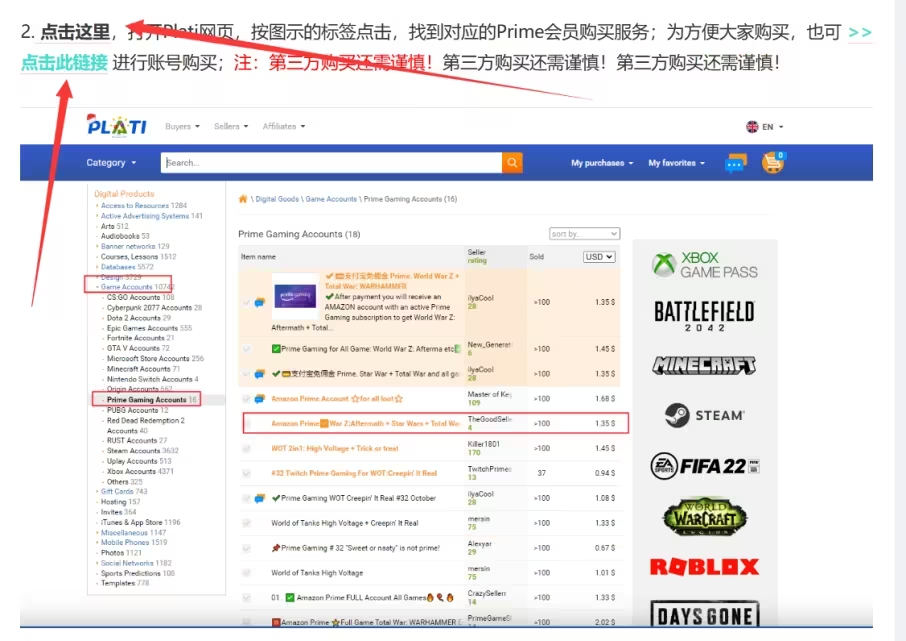The height and width of the screenshot is (641, 906).
Task: Click the 0.94 $ price
Action: [x=605, y=473]
